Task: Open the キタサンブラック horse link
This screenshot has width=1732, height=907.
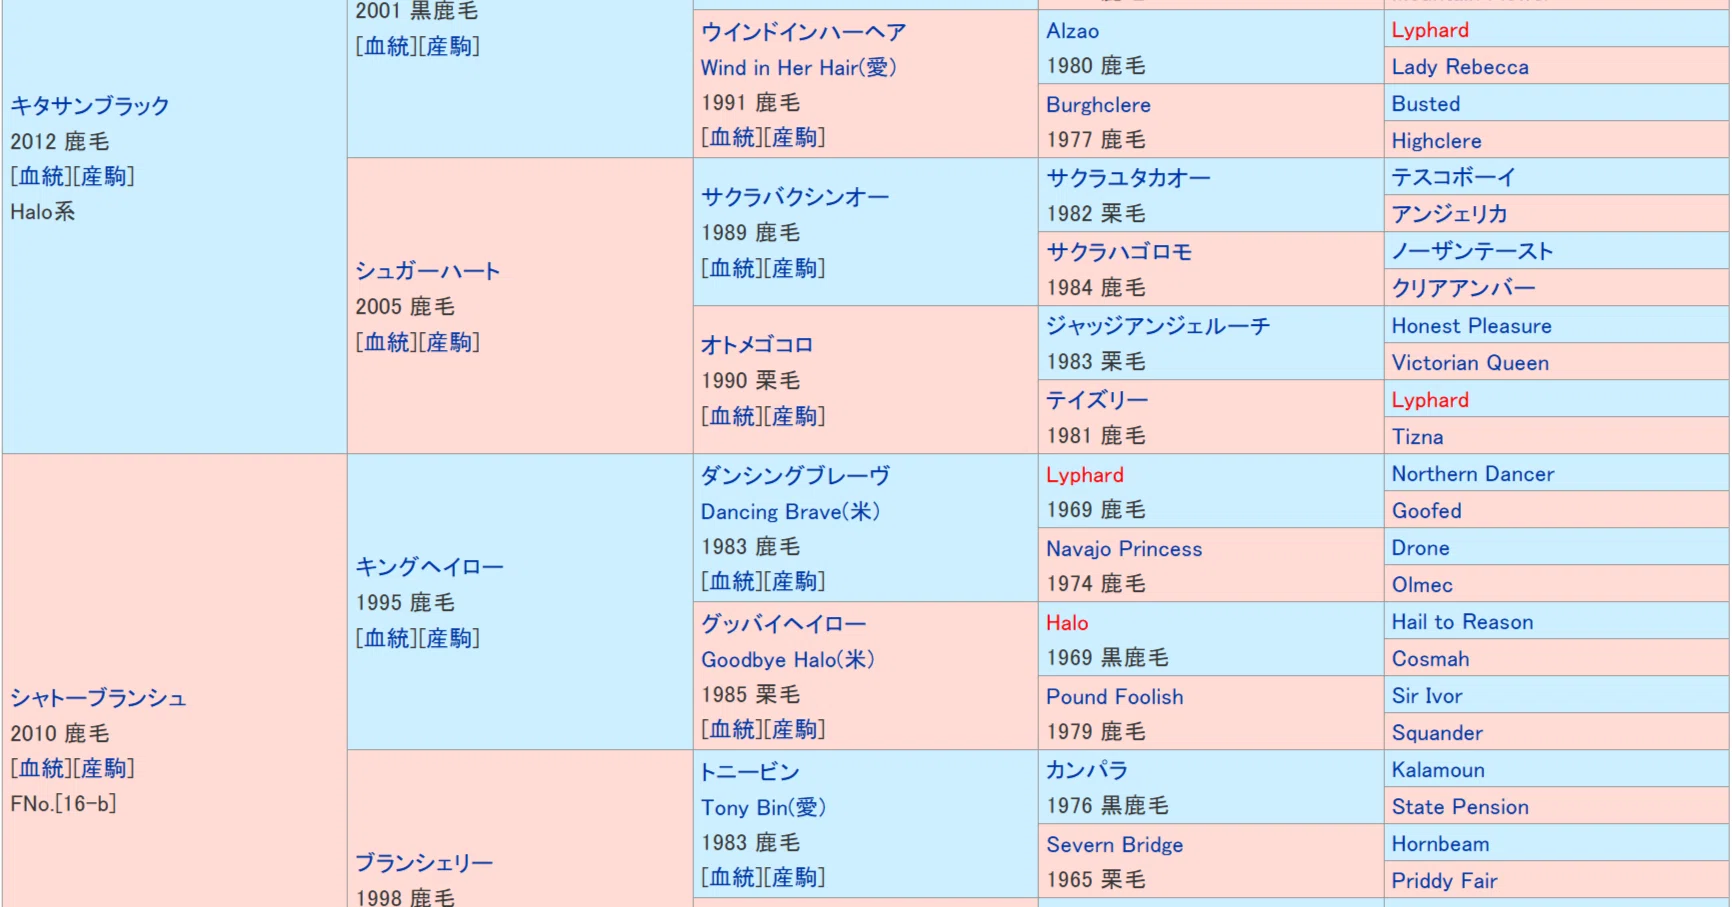Action: point(90,106)
